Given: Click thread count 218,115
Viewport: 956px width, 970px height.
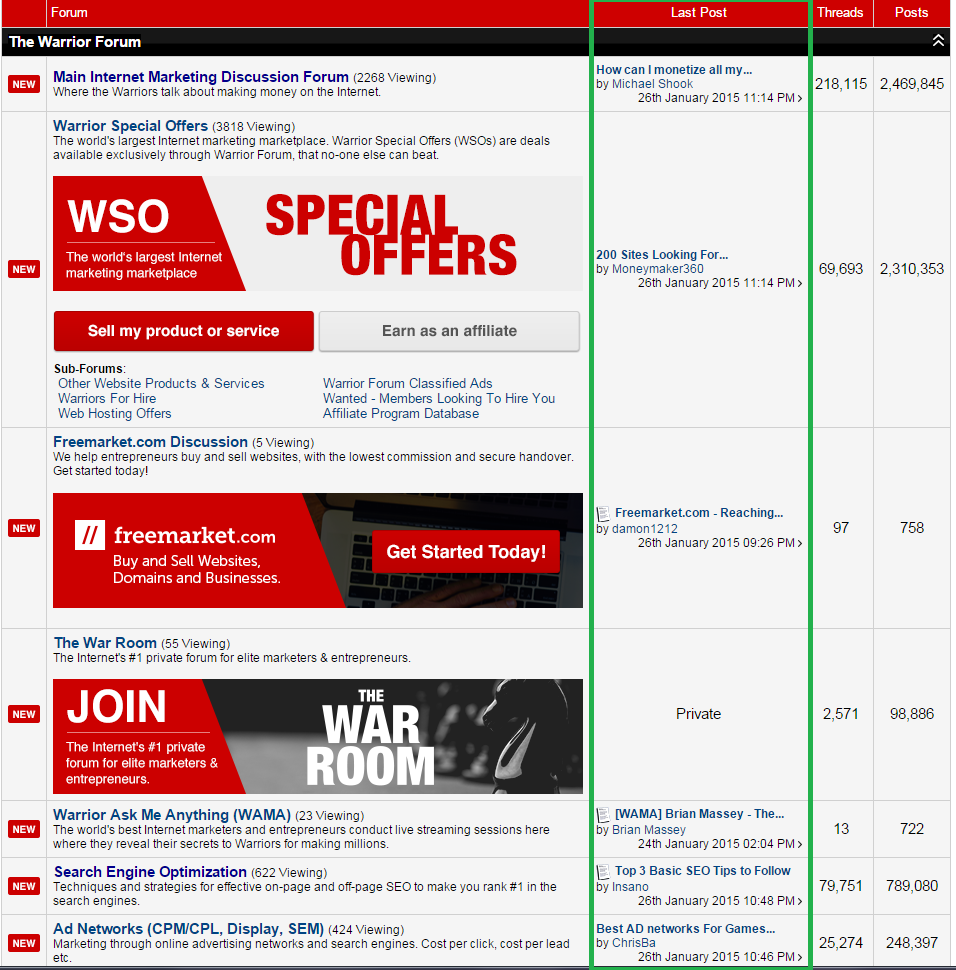Looking at the screenshot, I should [x=841, y=84].
